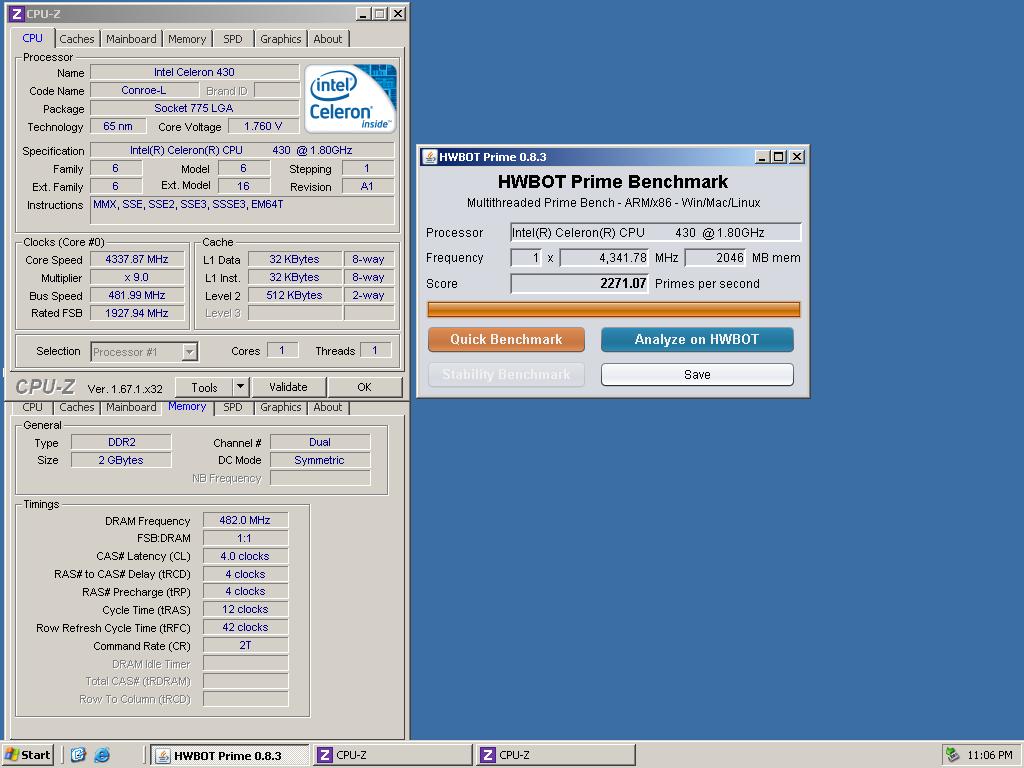Open Show Desktop quick launch icon

click(x=78, y=755)
